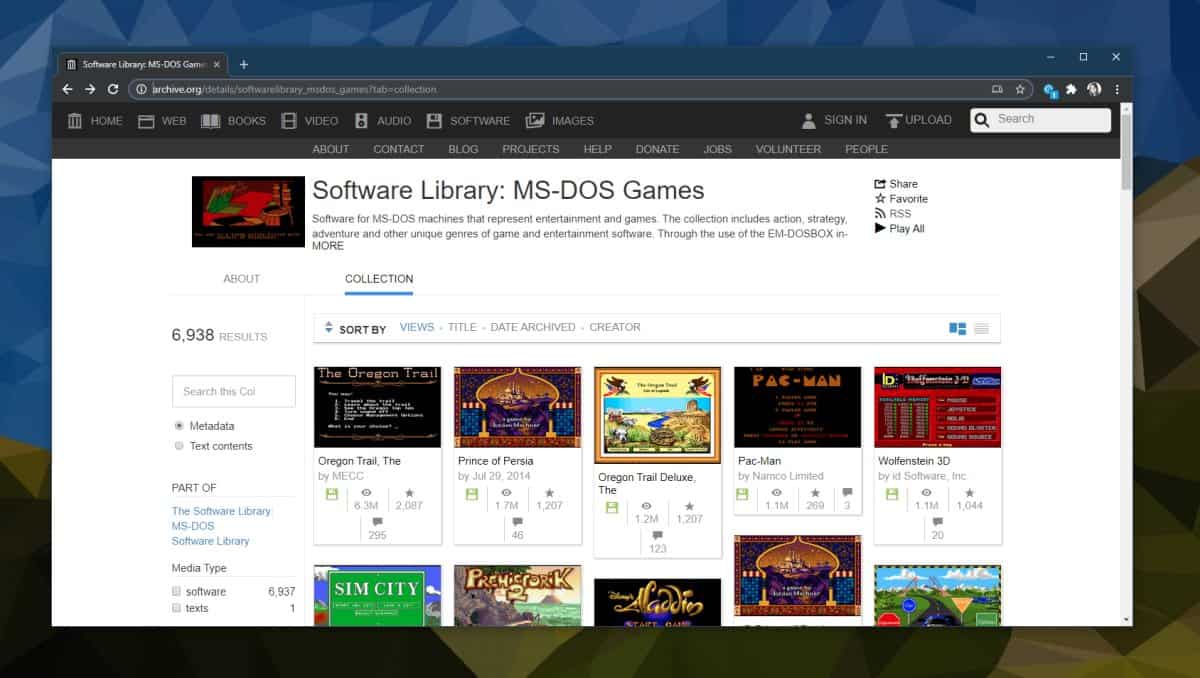Open the Prince of Persia thumbnail
The height and width of the screenshot is (678, 1200).
(517, 408)
